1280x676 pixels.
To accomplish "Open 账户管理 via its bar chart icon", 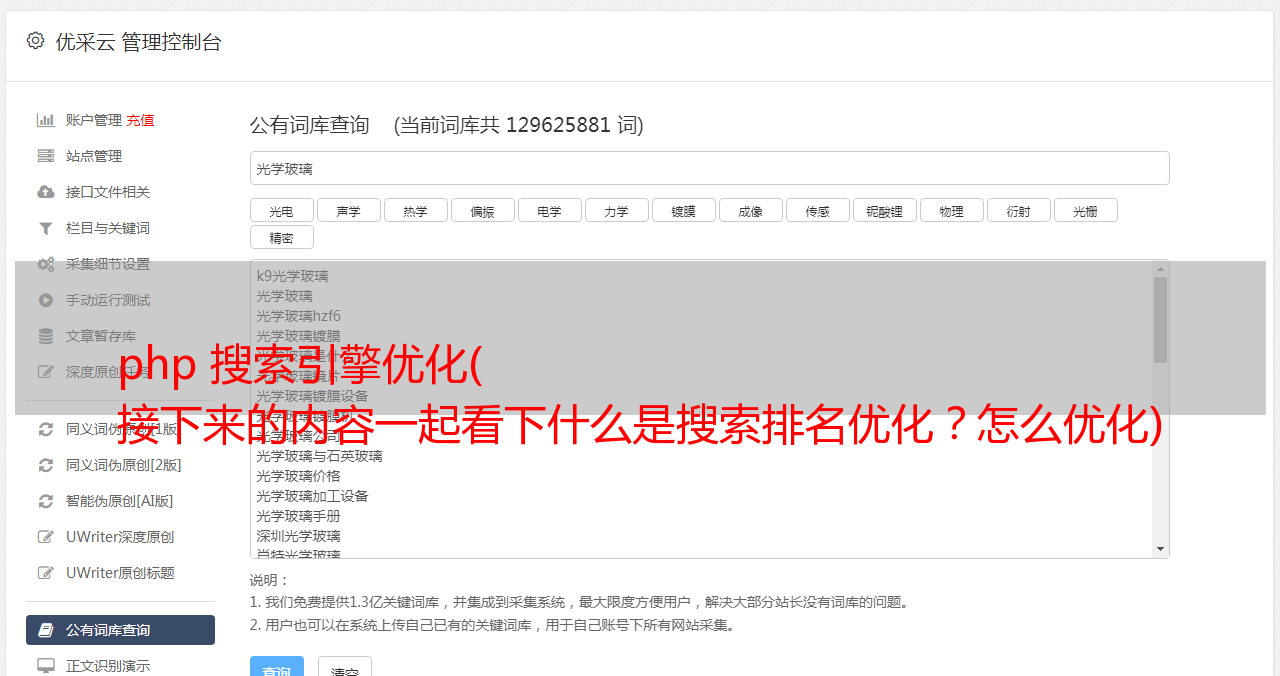I will (46, 120).
